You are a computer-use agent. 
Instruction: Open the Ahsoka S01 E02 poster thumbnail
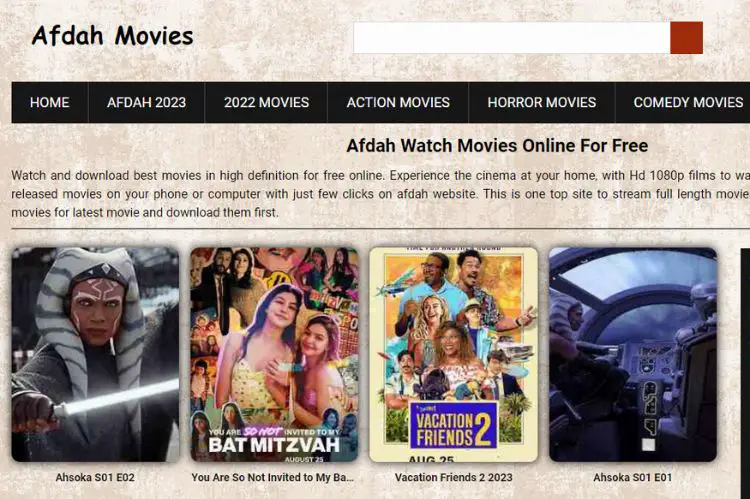(x=96, y=355)
